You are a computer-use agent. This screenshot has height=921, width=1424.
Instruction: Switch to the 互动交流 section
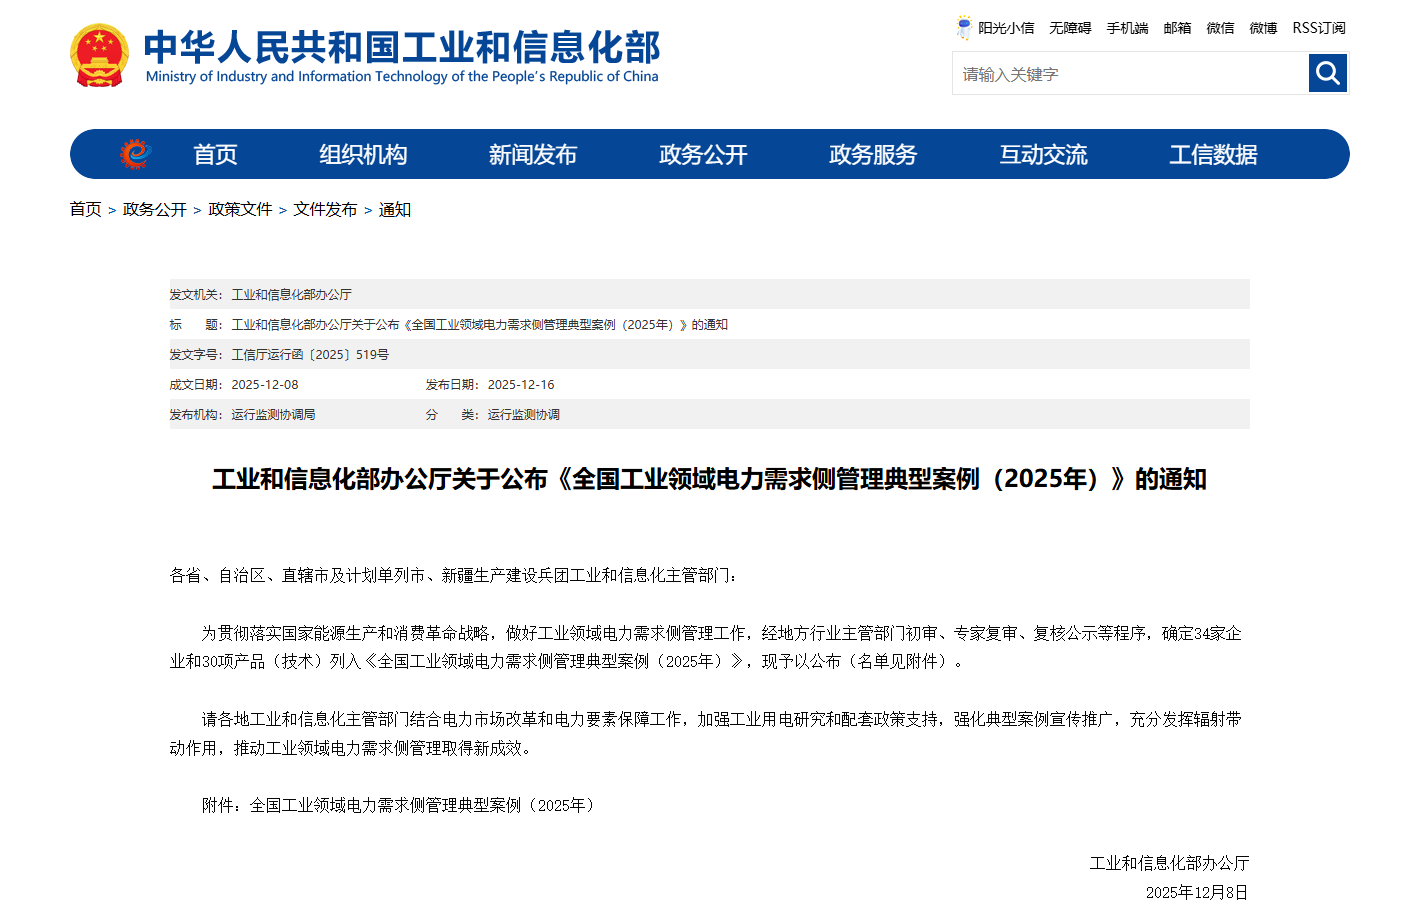coord(1043,154)
